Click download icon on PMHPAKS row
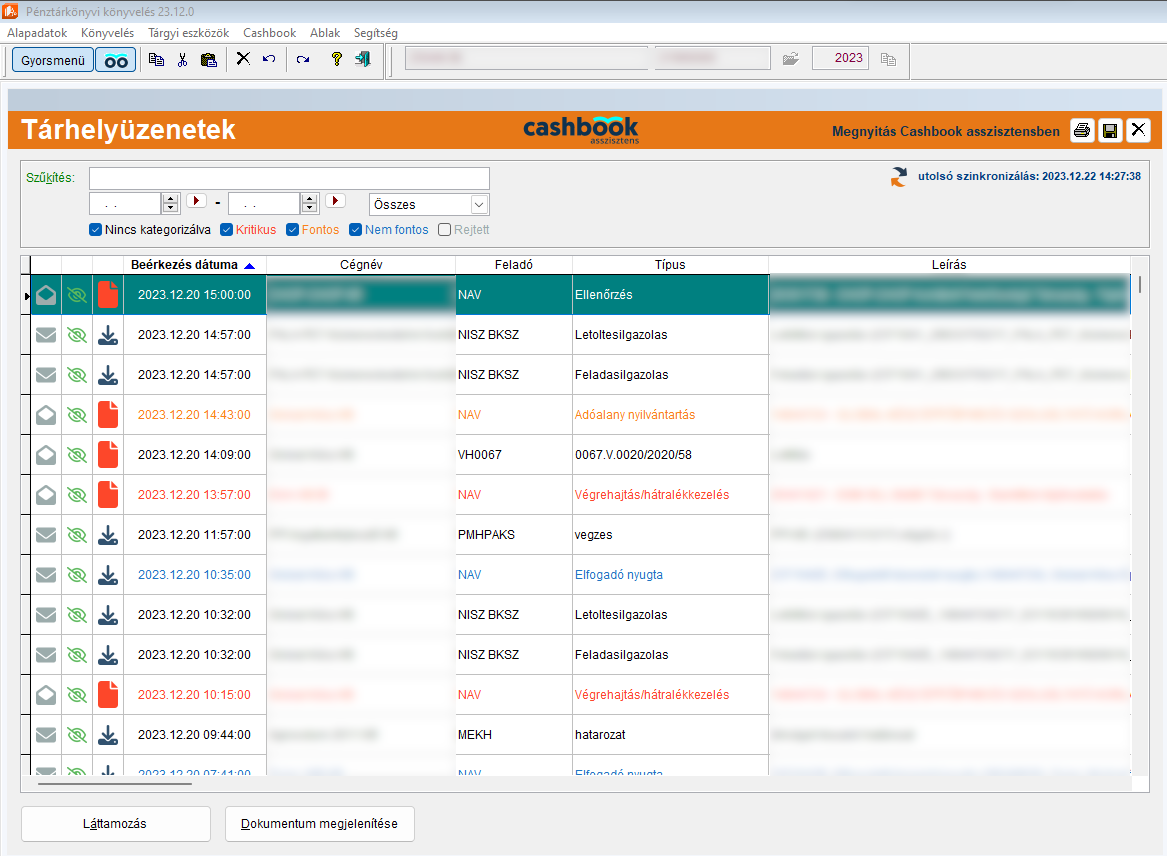The height and width of the screenshot is (856, 1167). coord(108,534)
